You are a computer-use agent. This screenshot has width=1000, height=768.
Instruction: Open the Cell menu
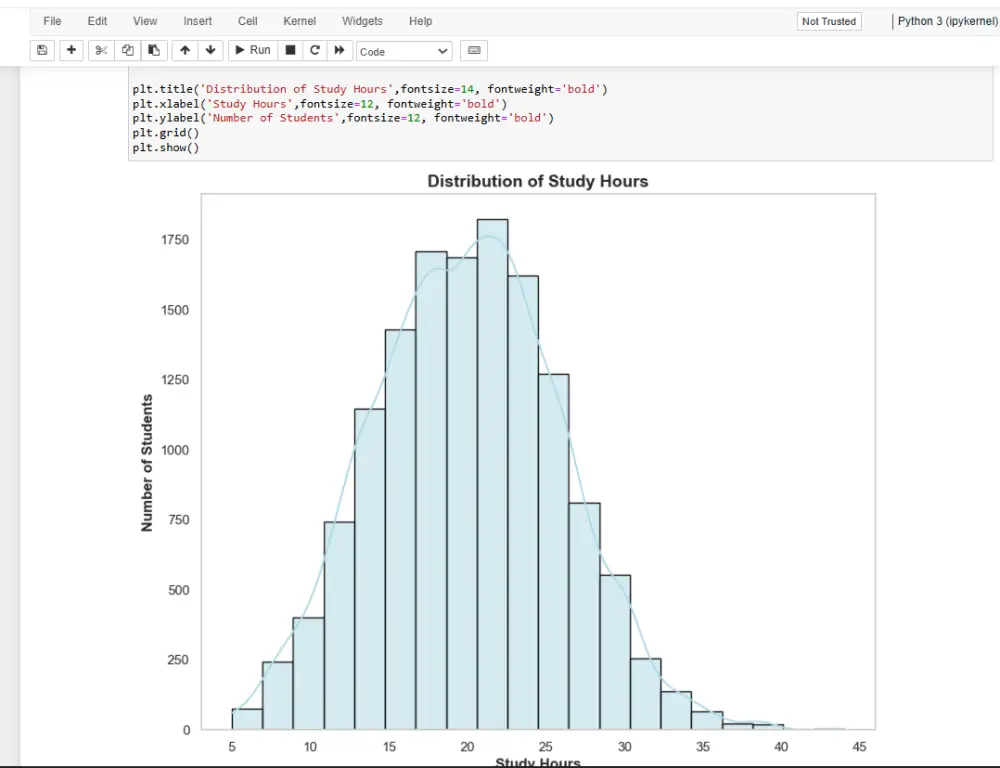click(247, 21)
